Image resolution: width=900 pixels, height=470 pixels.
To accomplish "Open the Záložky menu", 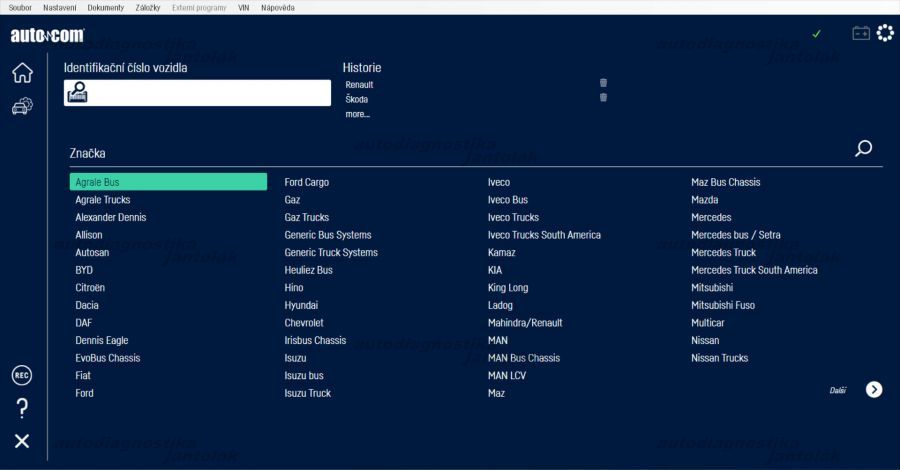I will (148, 7).
